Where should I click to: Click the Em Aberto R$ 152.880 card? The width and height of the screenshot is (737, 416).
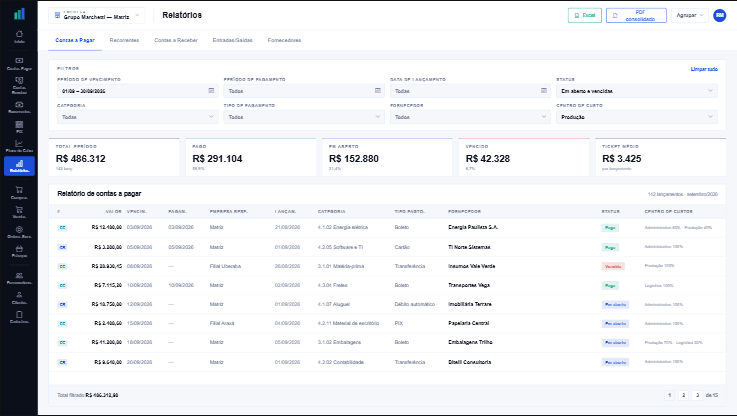tap(387, 157)
